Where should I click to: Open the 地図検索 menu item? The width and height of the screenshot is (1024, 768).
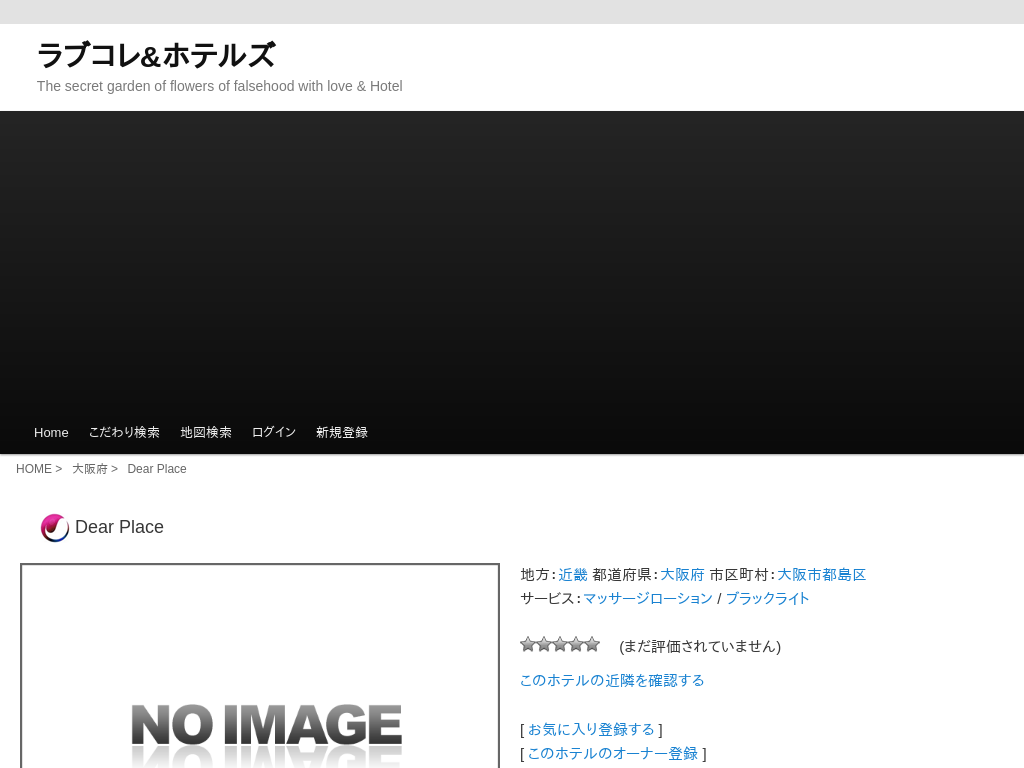coord(206,432)
